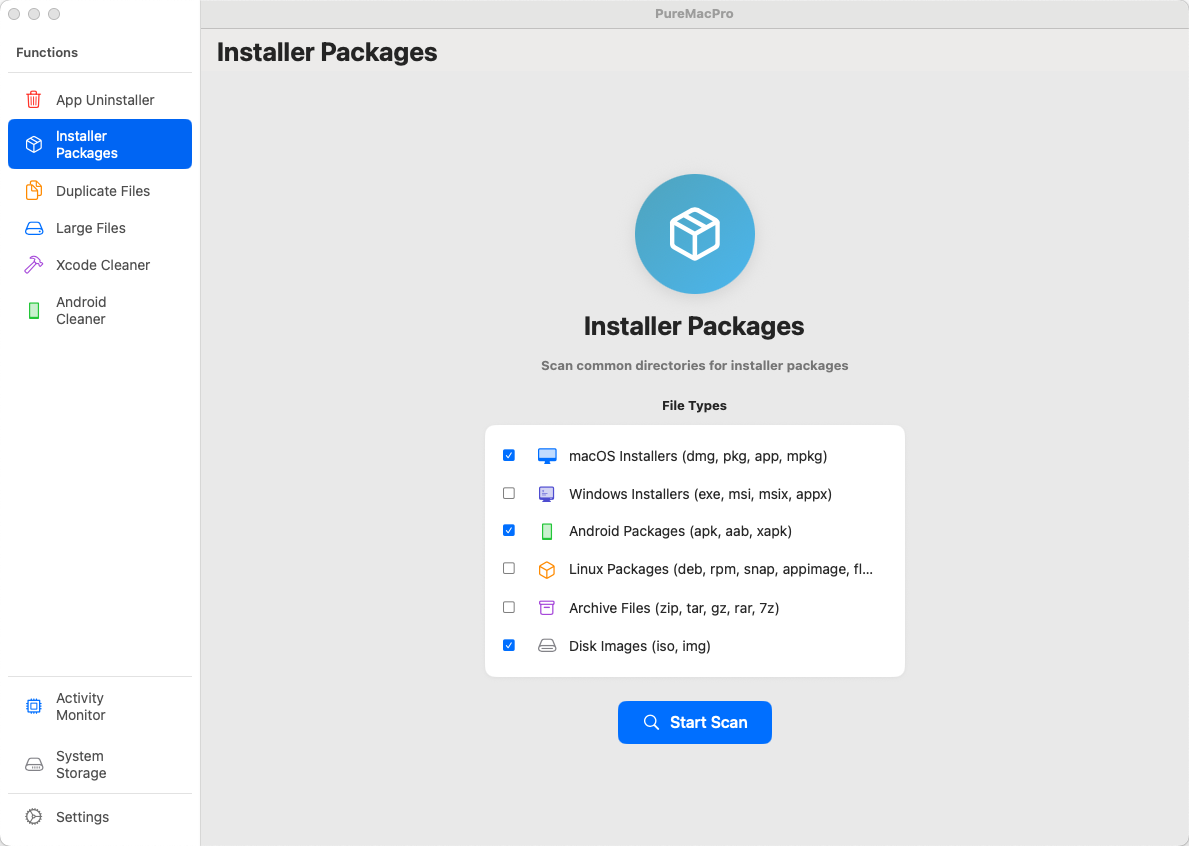This screenshot has height=846, width=1189.
Task: Click the Linux Packages orange box icon
Action: (547, 569)
